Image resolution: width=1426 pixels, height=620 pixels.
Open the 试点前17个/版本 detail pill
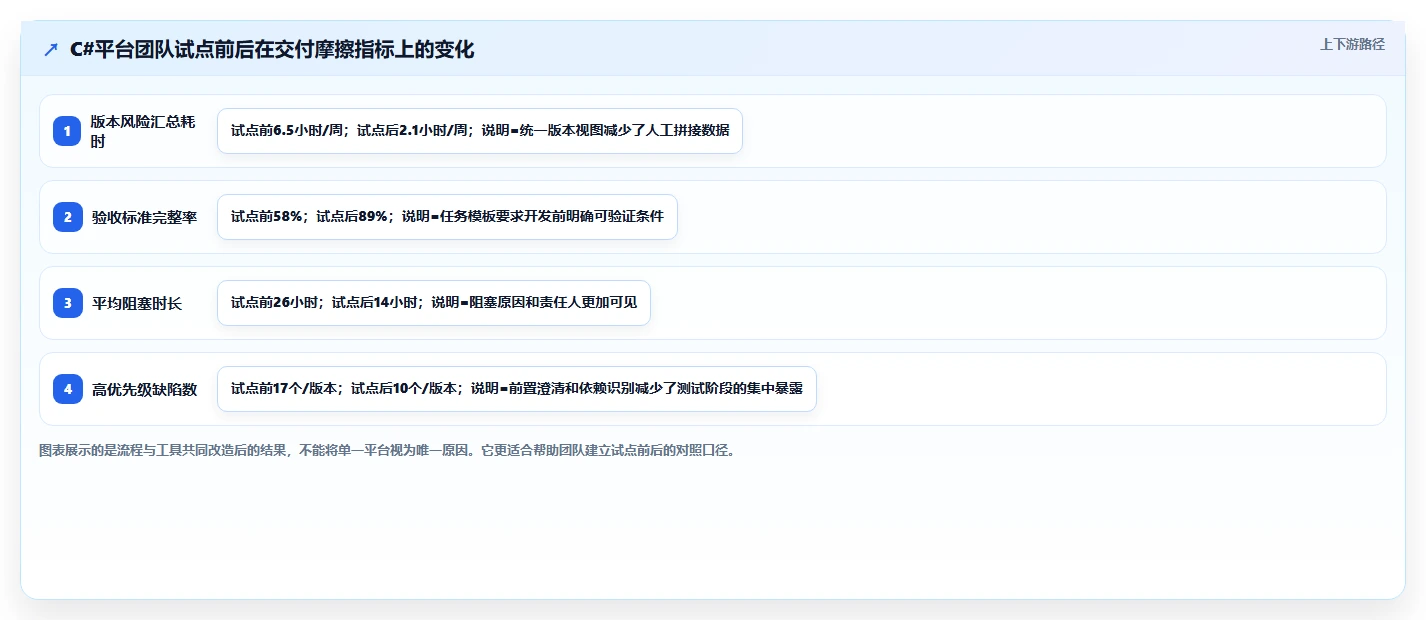coord(517,389)
